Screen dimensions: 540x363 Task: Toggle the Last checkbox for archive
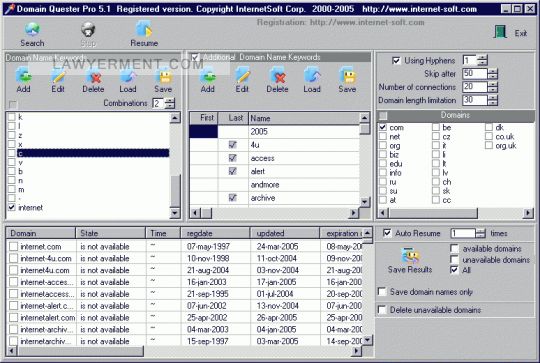coord(233,198)
